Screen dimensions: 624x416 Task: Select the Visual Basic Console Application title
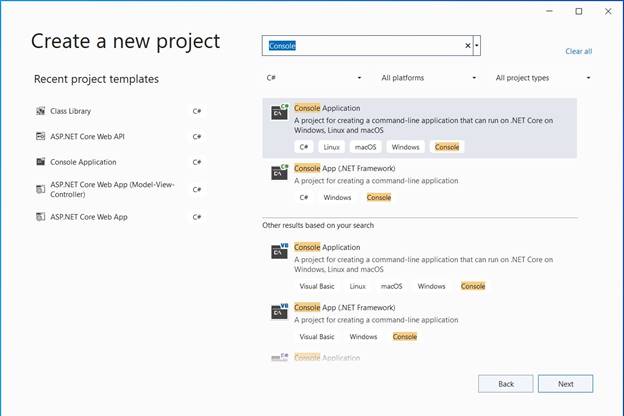327,247
